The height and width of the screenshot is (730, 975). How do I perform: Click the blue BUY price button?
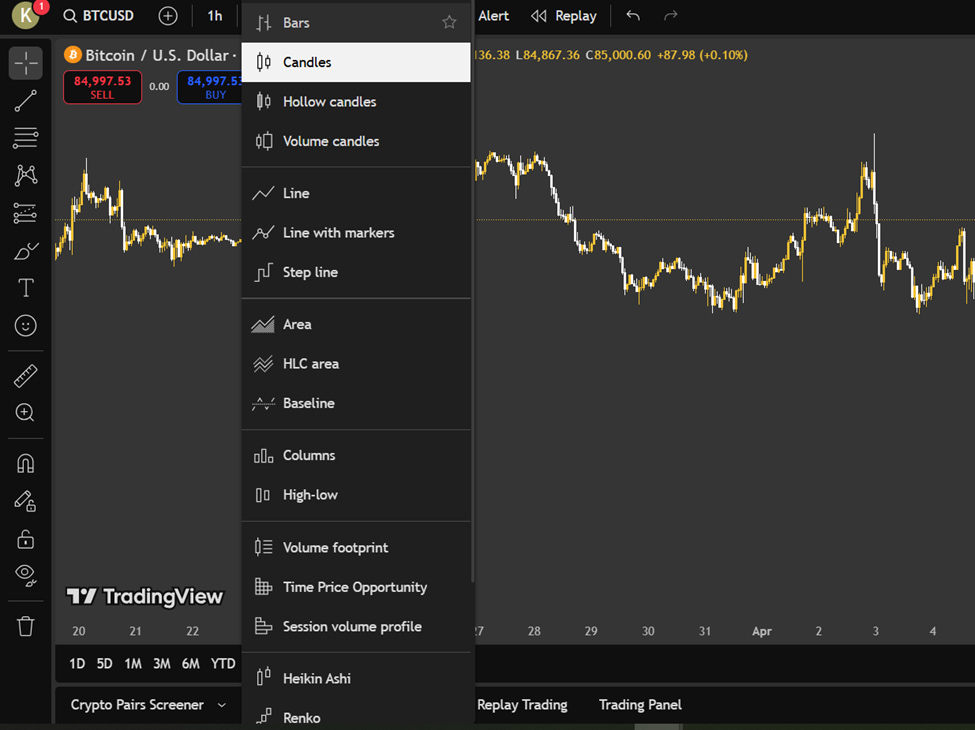[x=210, y=87]
